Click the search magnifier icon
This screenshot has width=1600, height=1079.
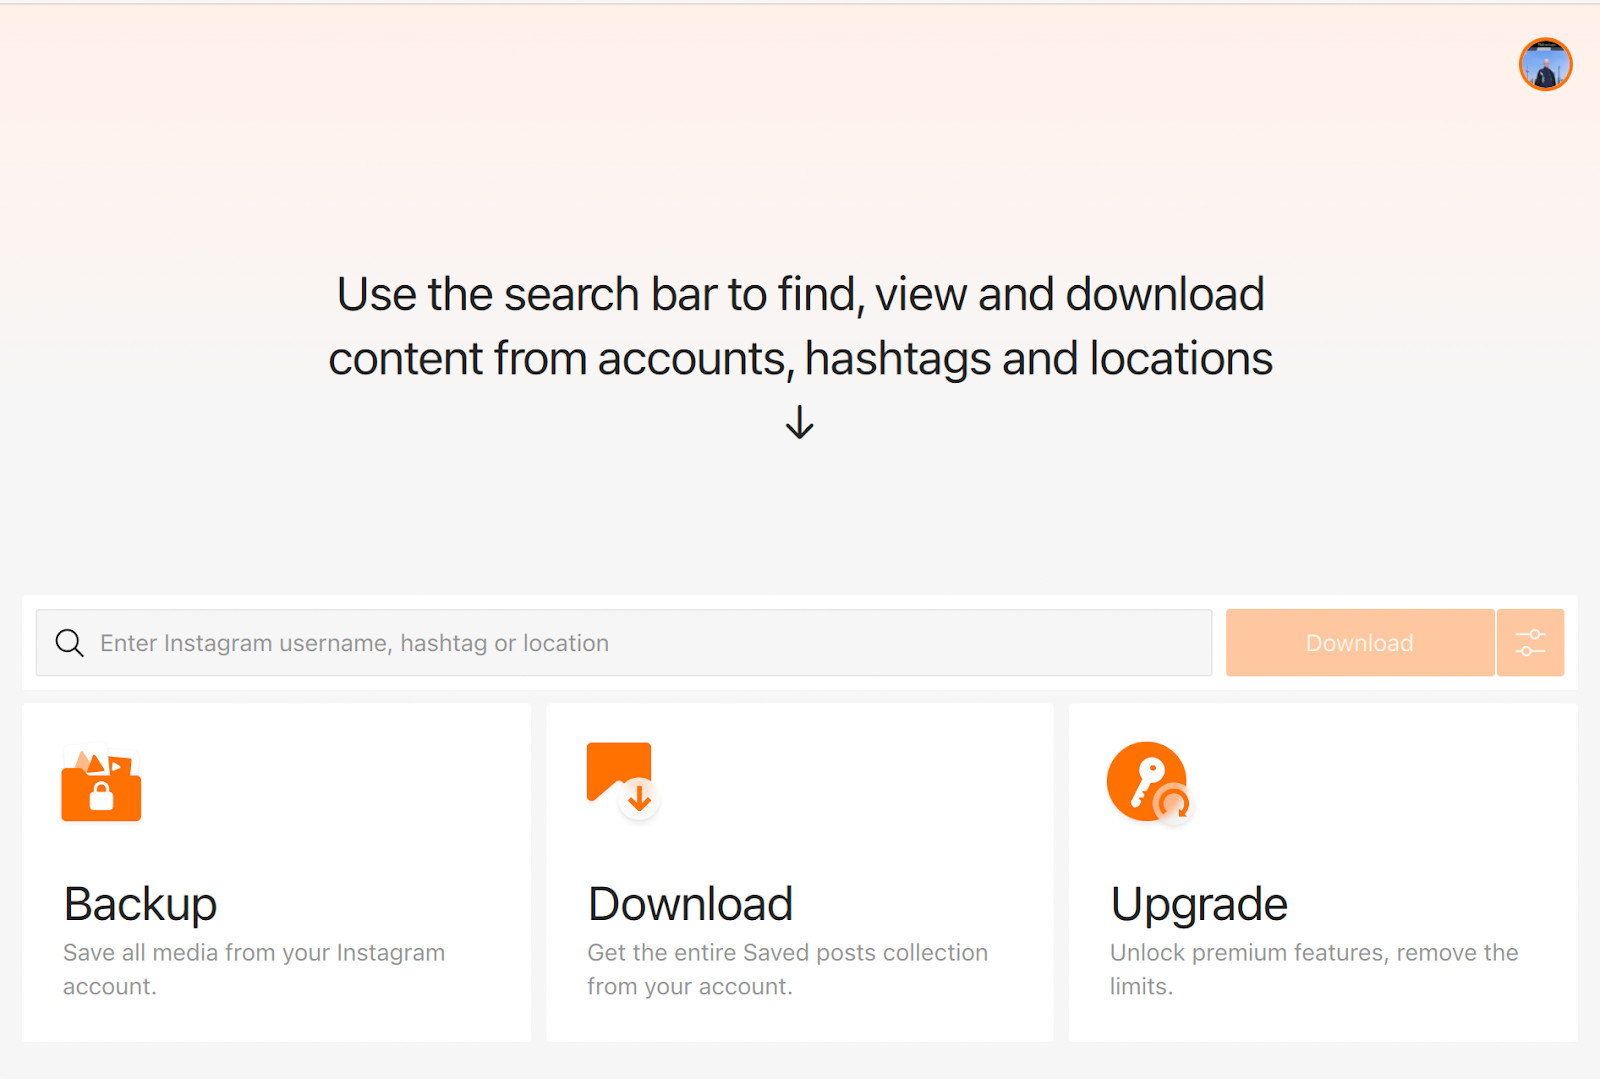pos(69,643)
